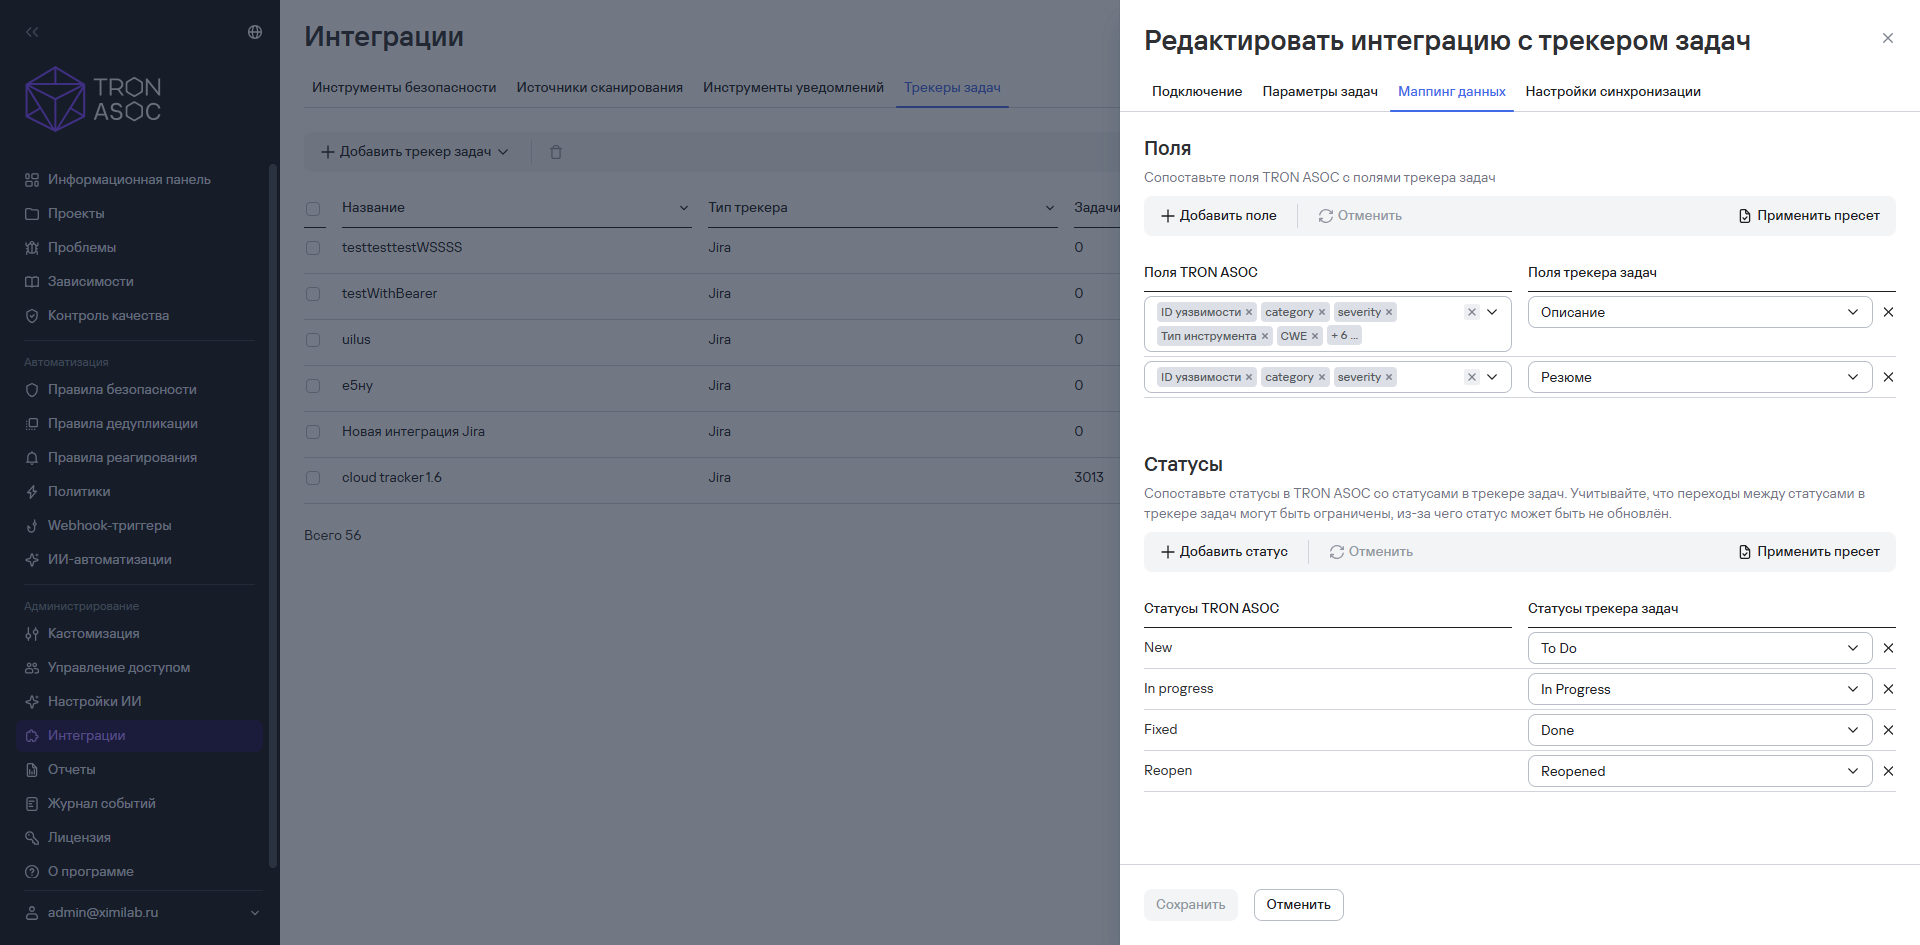The width and height of the screenshot is (1920, 945).
Task: Expand the Добавить трекер задач dropdown
Action: coord(414,152)
